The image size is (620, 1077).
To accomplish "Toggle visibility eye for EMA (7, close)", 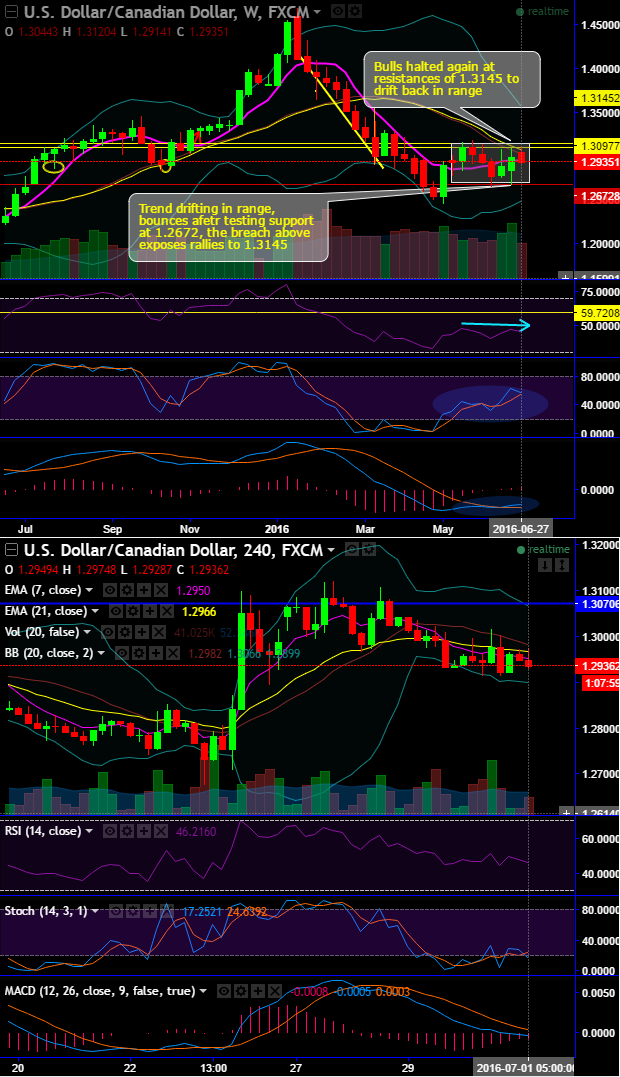I will tap(111, 590).
